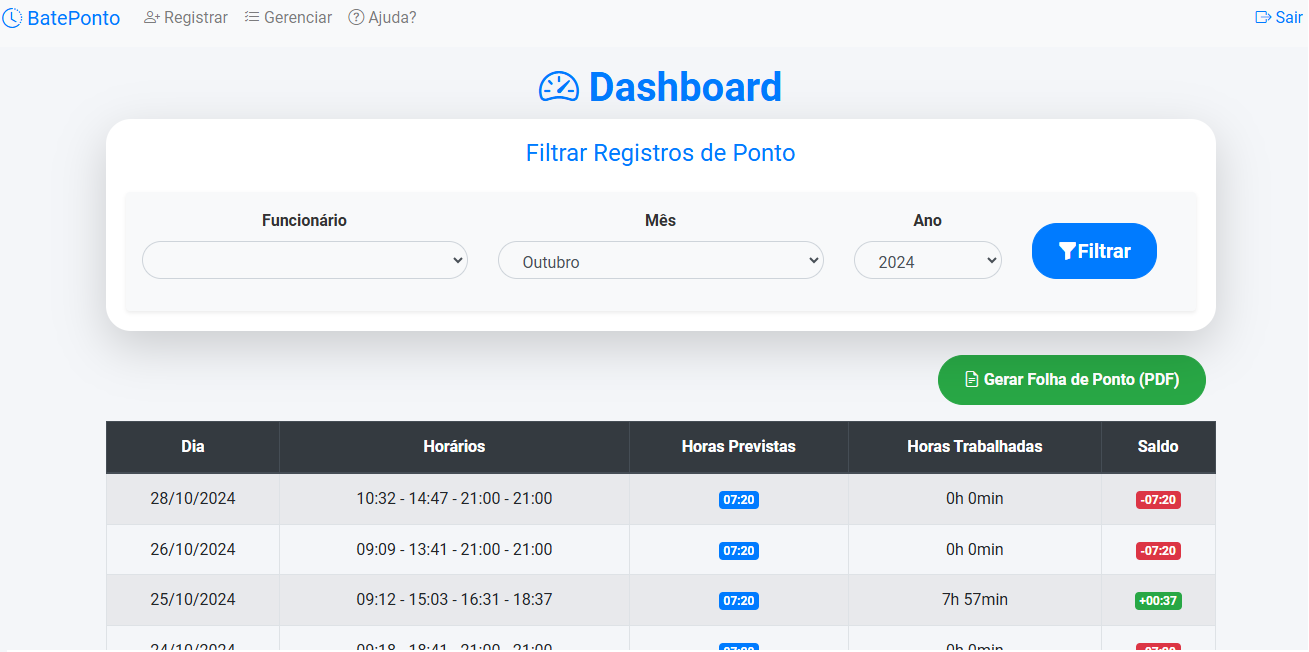This screenshot has width=1309, height=652.
Task: Select the date 28/10/2024
Action: [193, 499]
